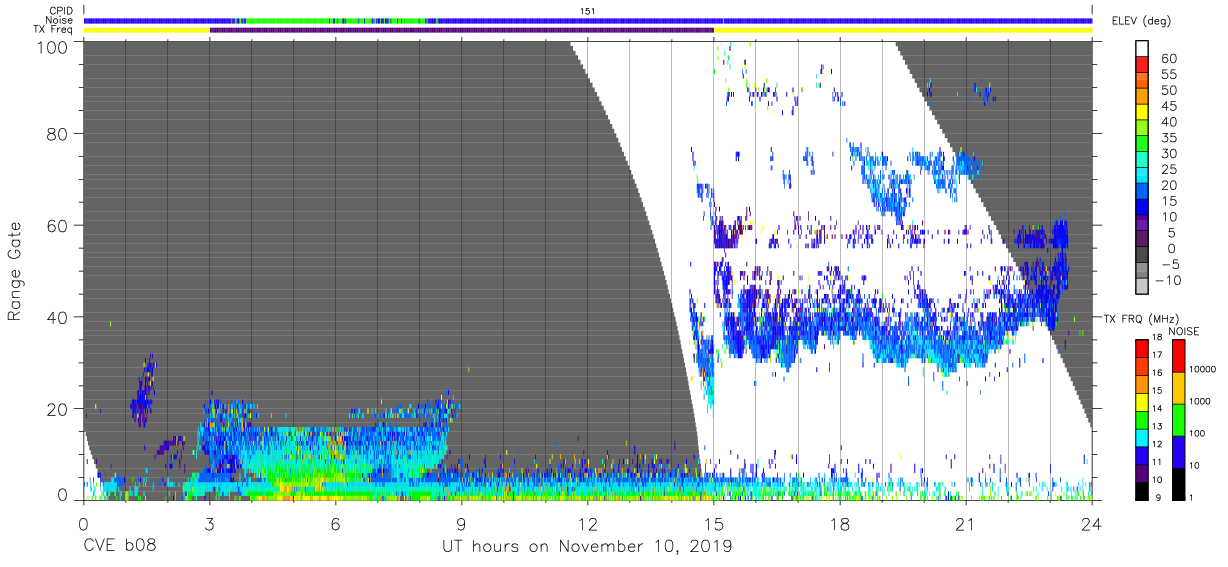The width and height of the screenshot is (1228, 567).
Task: Click the "9" tick on the UT hours axis
Action: (x=461, y=523)
